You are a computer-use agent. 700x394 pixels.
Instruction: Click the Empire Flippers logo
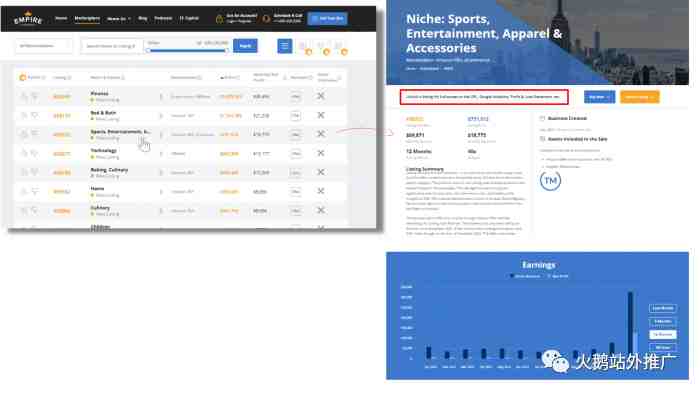(28, 18)
